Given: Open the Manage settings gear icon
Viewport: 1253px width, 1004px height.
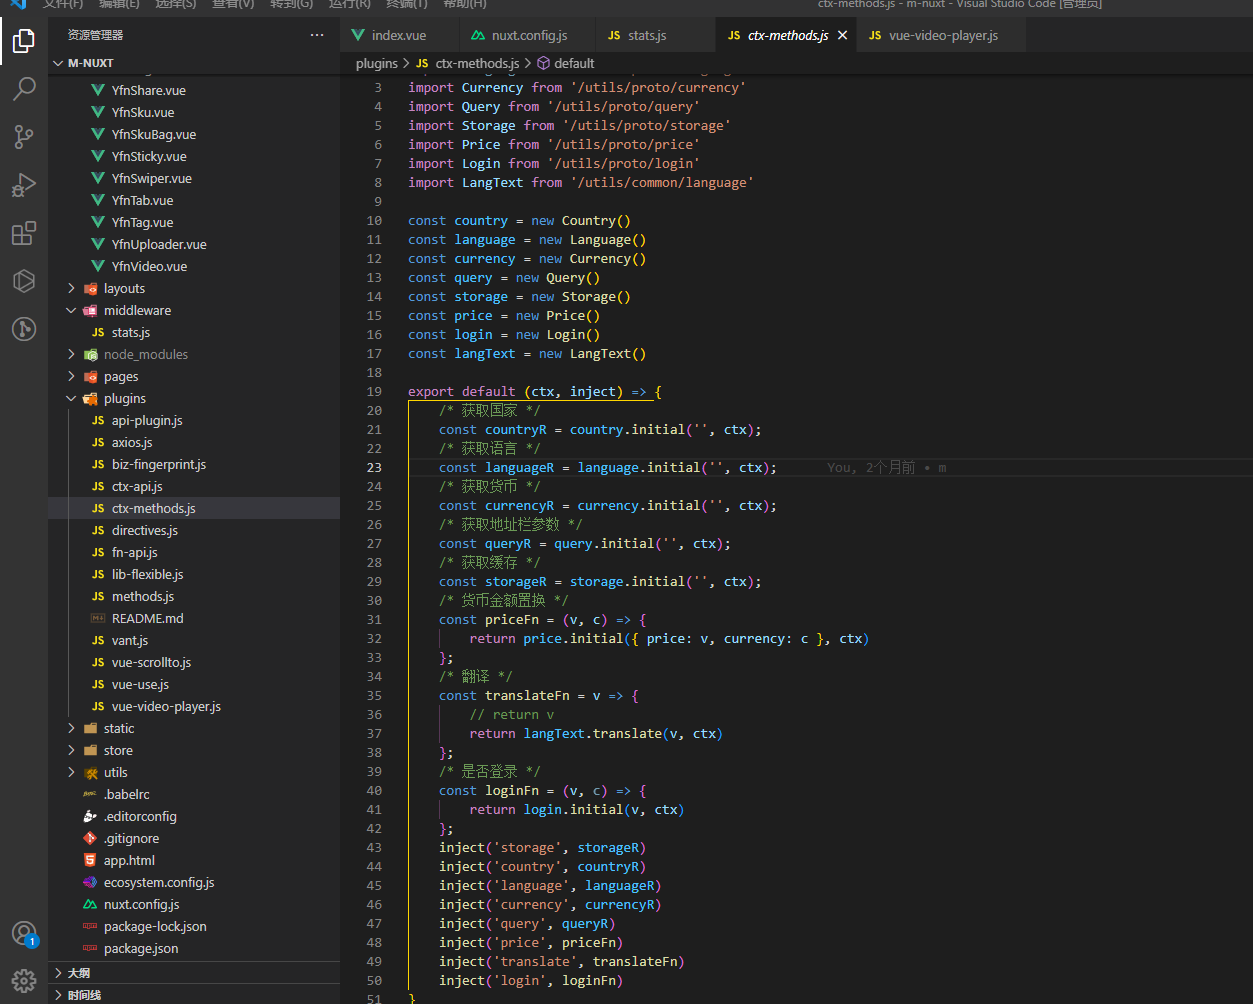Looking at the screenshot, I should click(x=24, y=980).
